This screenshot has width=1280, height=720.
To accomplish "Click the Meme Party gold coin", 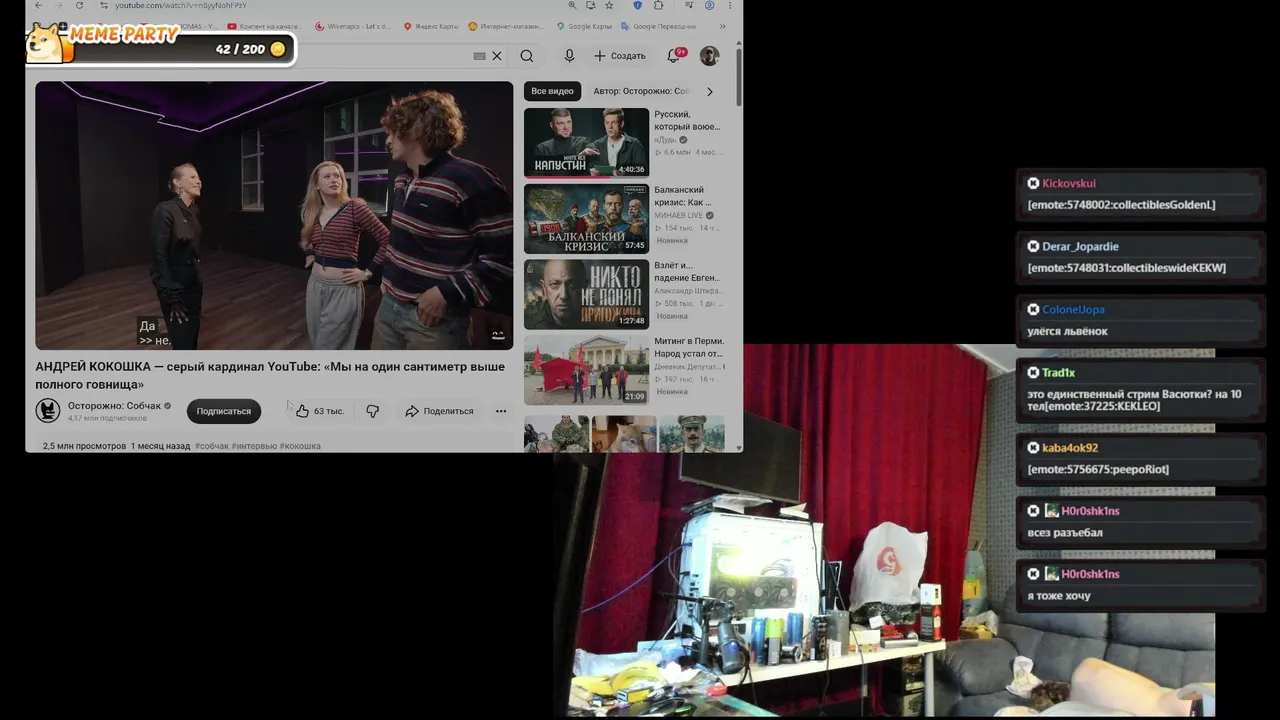I will [x=278, y=49].
